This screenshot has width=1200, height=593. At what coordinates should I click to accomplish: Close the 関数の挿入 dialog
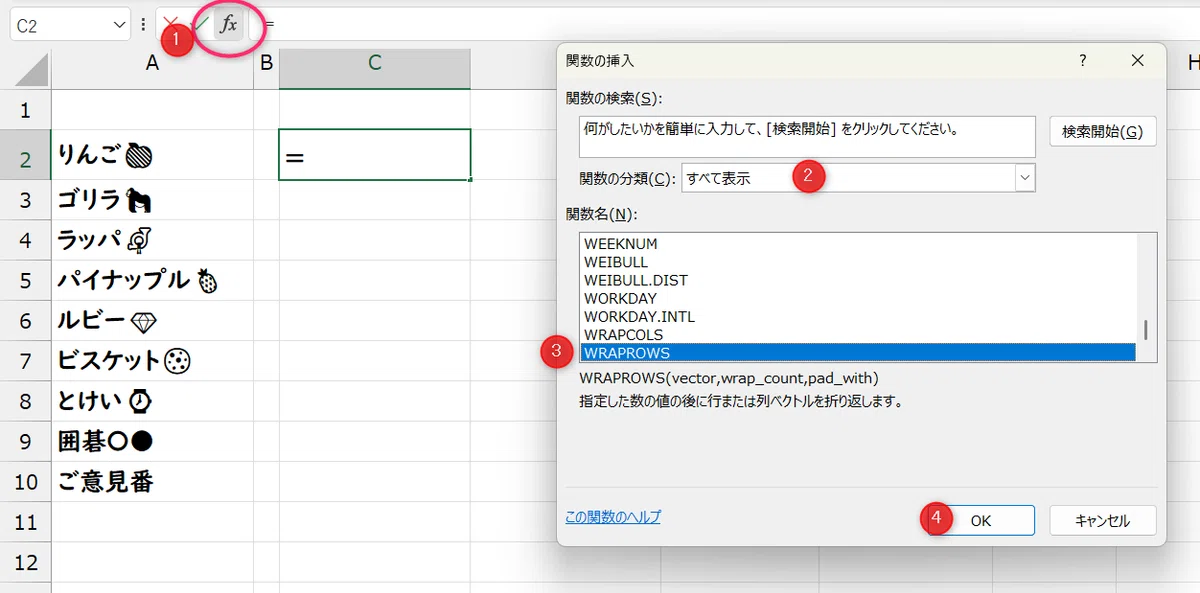(1137, 61)
